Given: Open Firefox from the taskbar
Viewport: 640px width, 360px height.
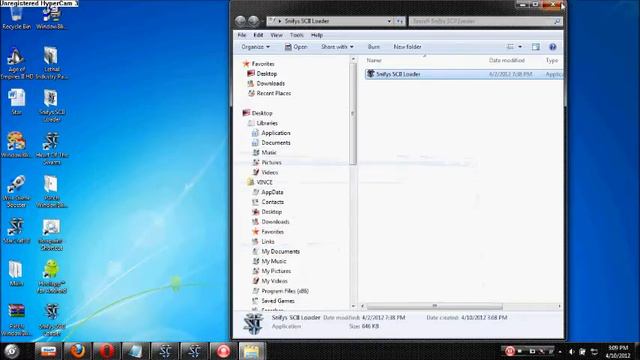Looking at the screenshot, I should click(78, 351).
